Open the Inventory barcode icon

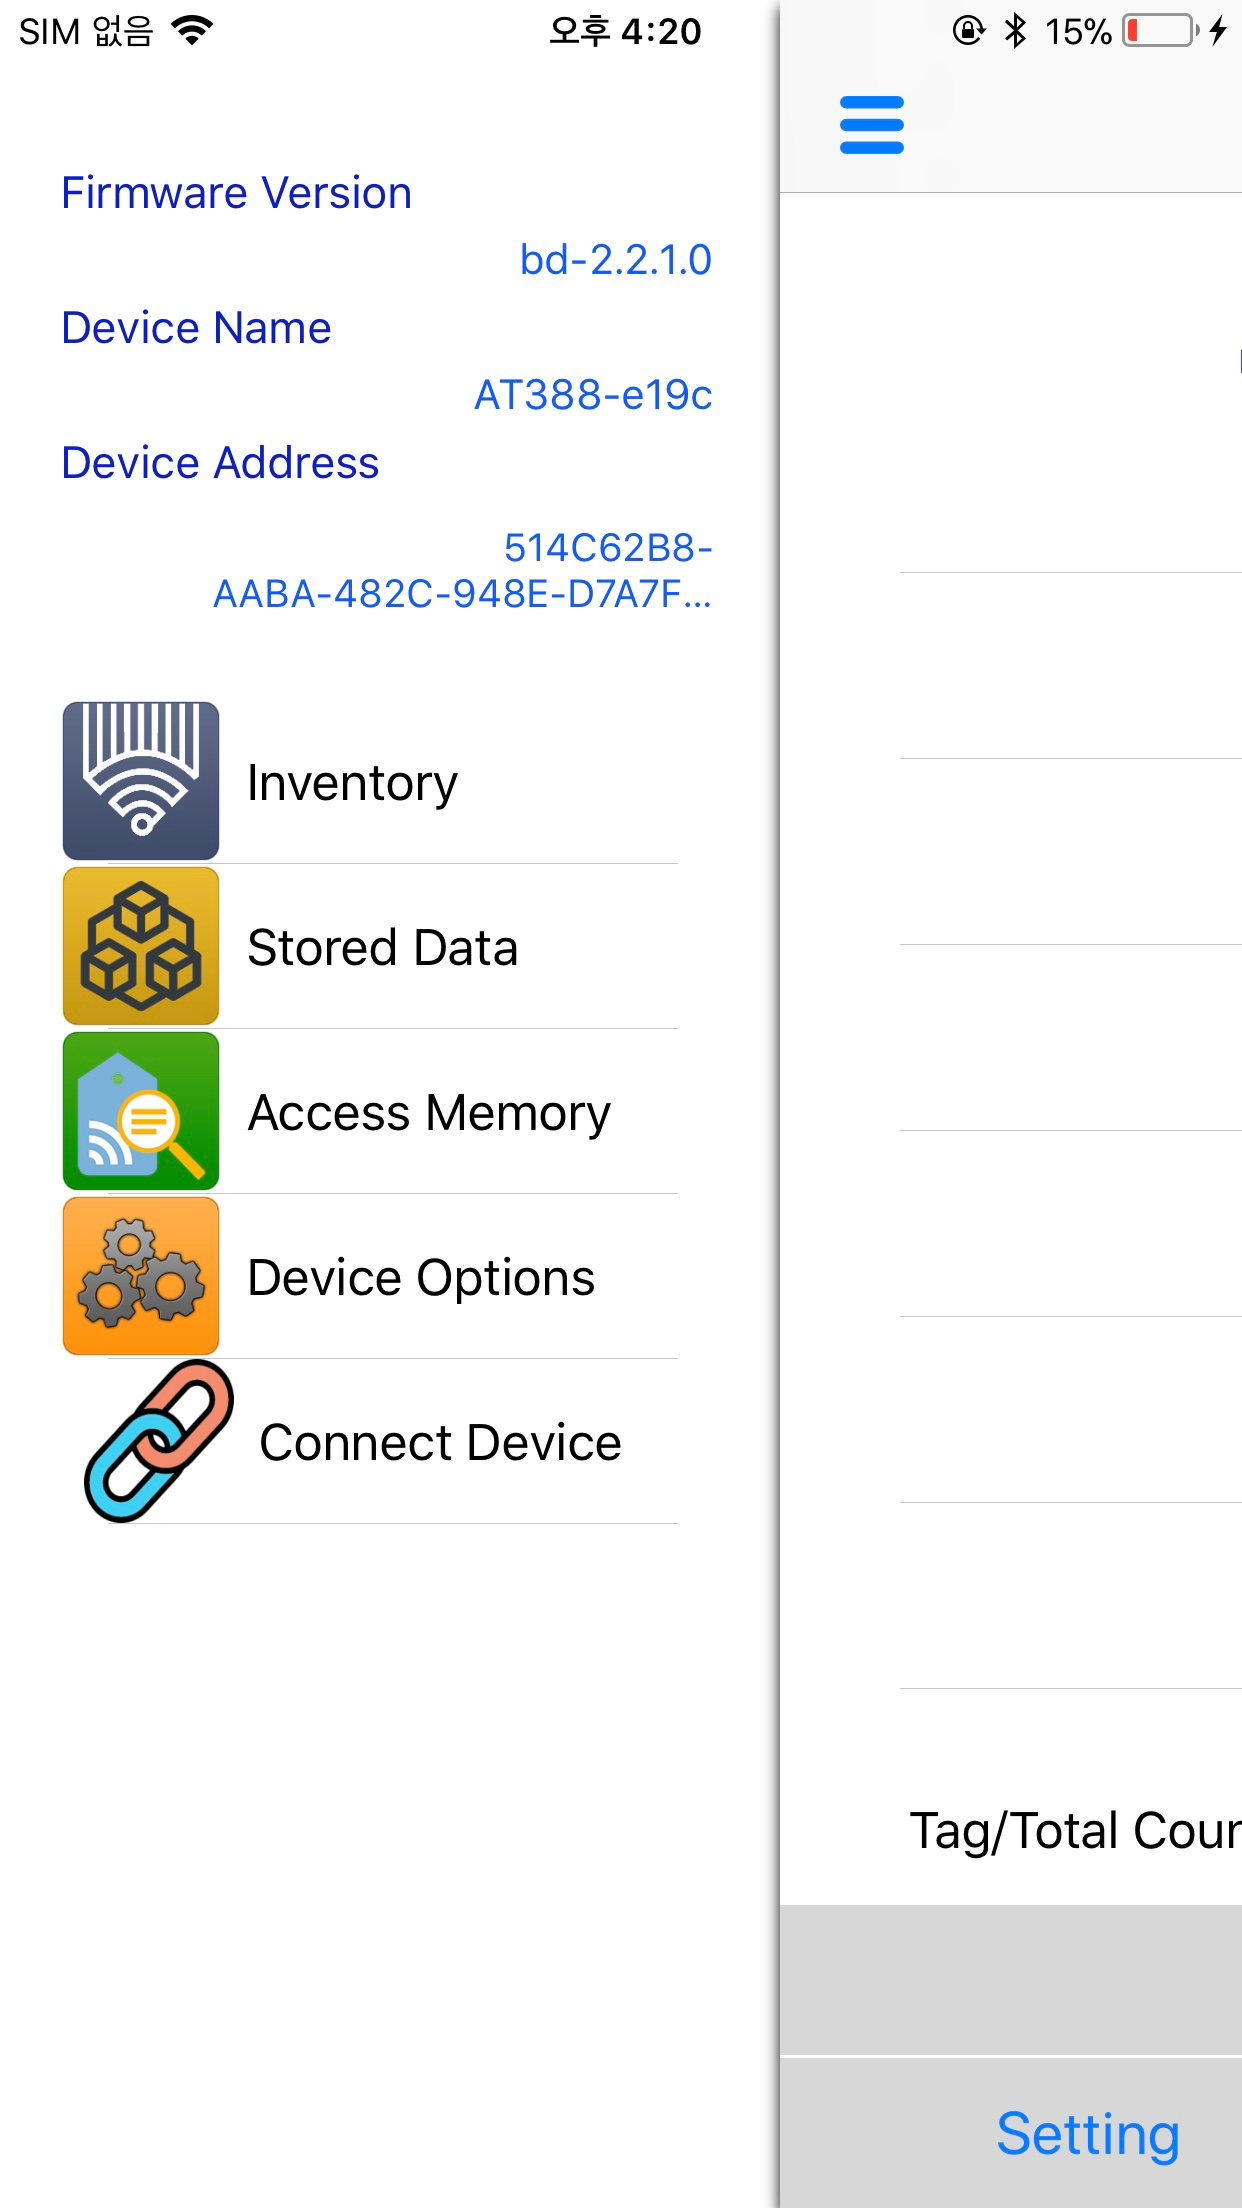point(141,781)
